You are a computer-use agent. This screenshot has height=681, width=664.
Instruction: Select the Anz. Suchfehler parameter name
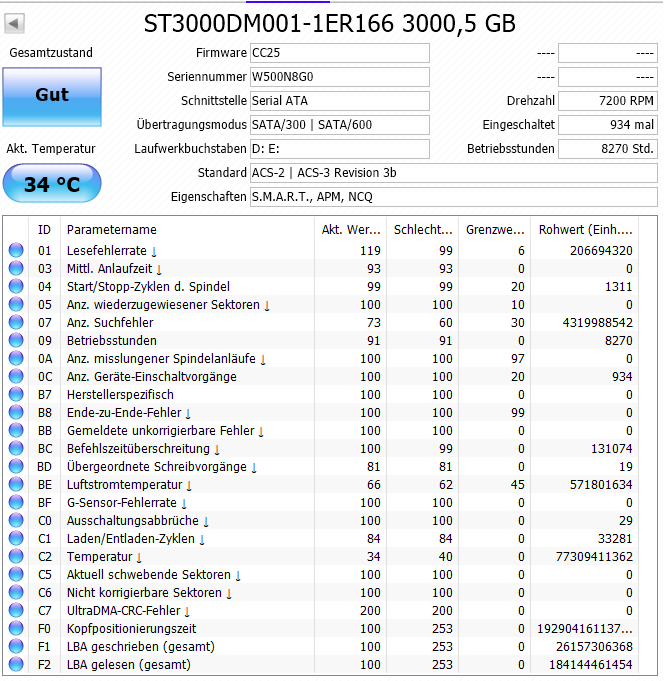click(x=110, y=323)
